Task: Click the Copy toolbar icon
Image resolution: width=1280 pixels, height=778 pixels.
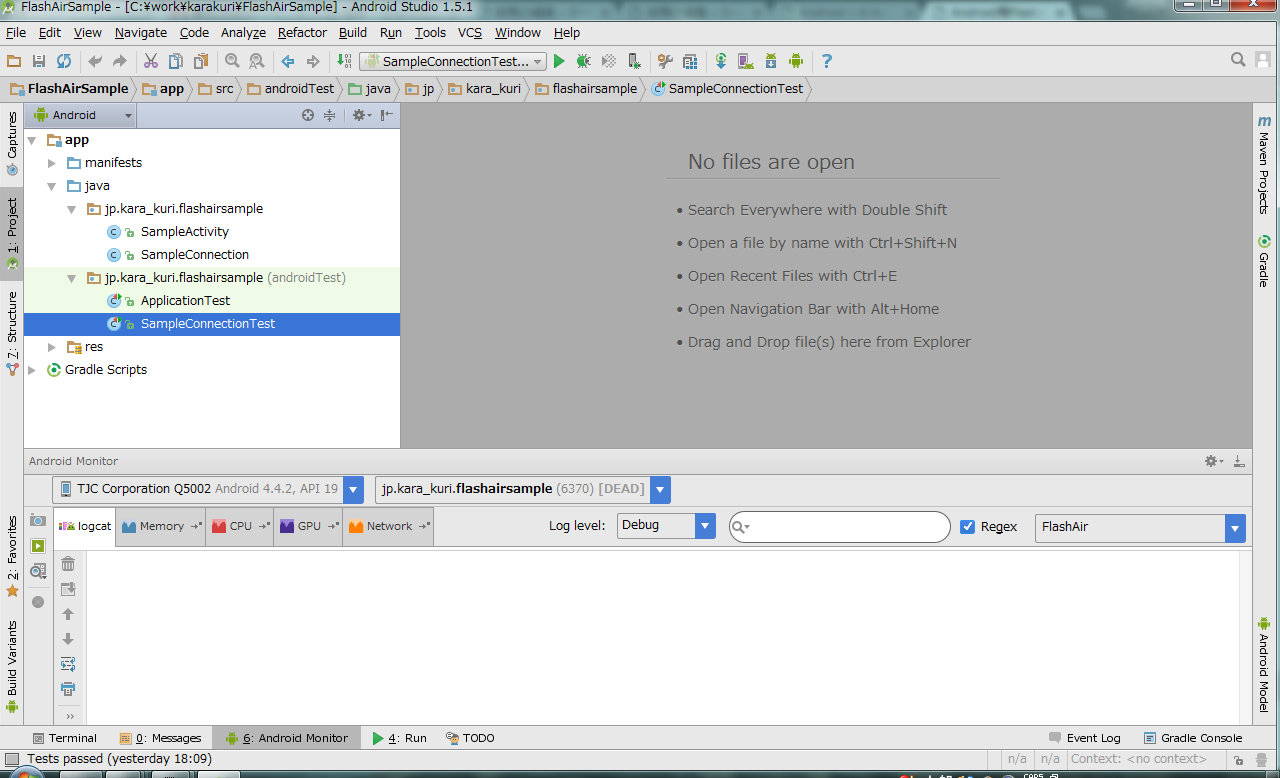Action: 175,61
